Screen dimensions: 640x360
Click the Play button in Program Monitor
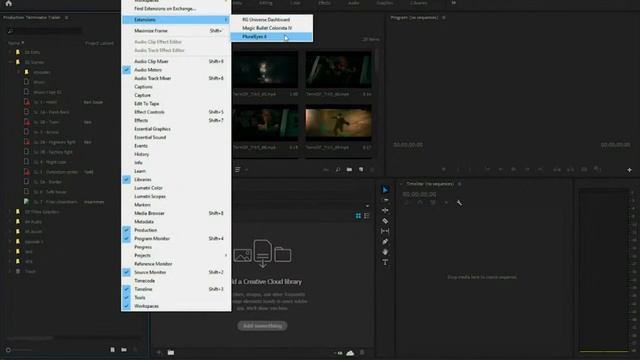(514, 169)
